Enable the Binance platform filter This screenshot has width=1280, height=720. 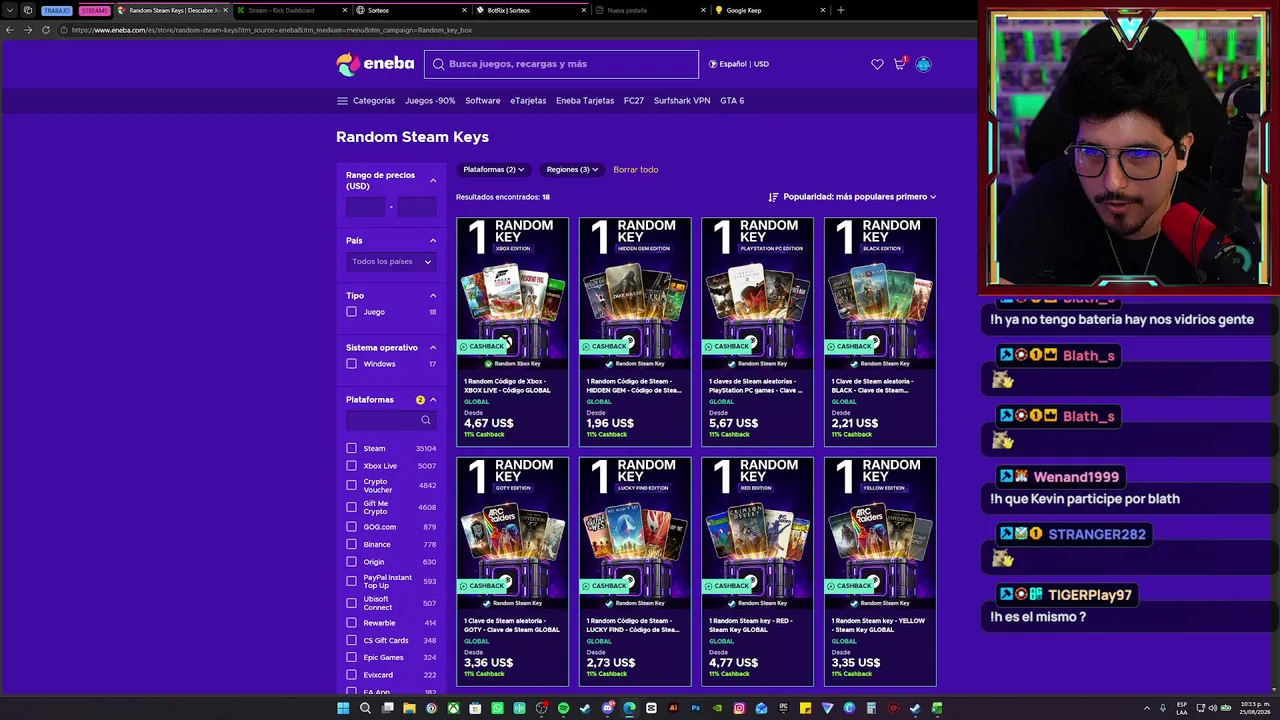(351, 544)
